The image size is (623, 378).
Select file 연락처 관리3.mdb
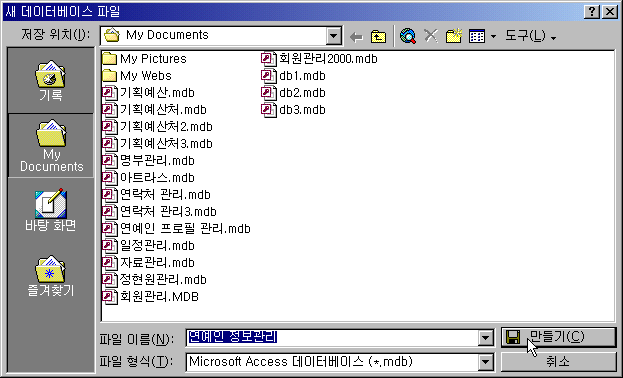tap(159, 212)
